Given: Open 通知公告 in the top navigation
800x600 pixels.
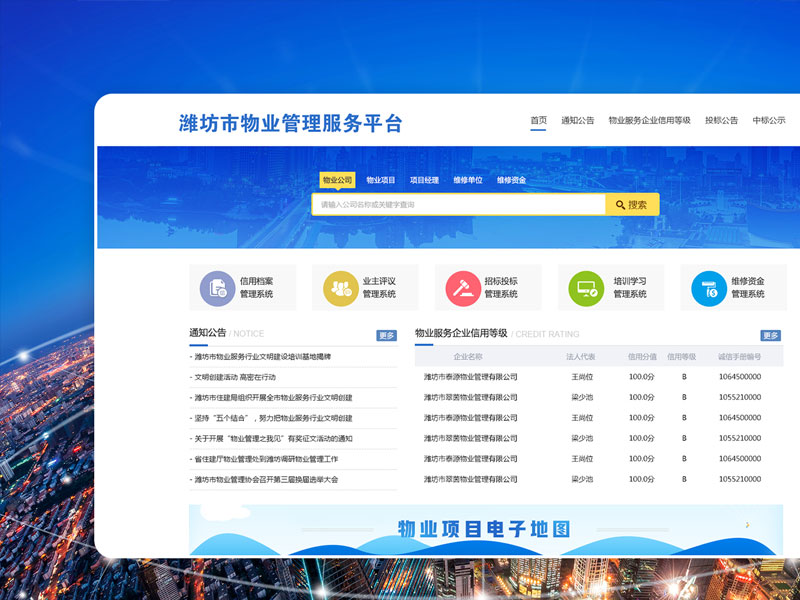Looking at the screenshot, I should (x=578, y=120).
